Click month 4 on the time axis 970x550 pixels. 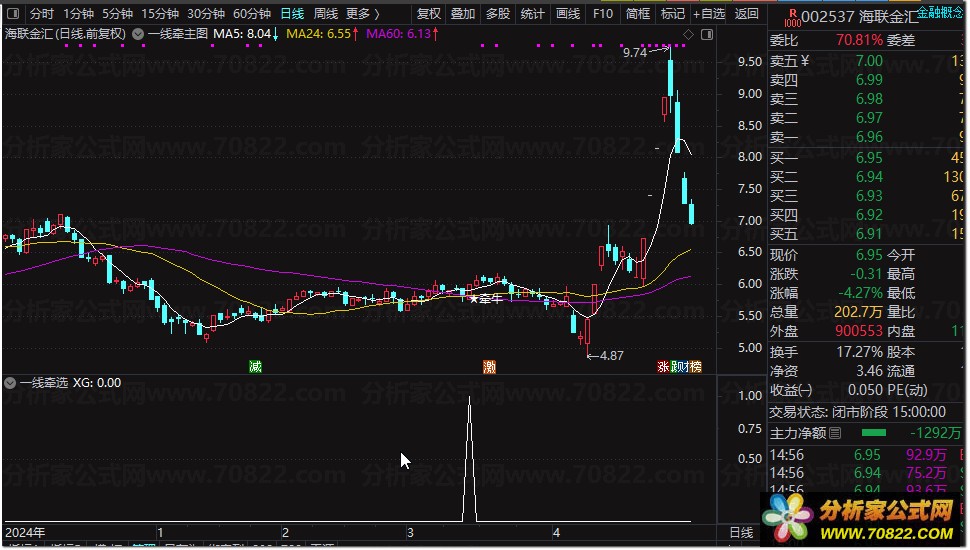pos(556,533)
